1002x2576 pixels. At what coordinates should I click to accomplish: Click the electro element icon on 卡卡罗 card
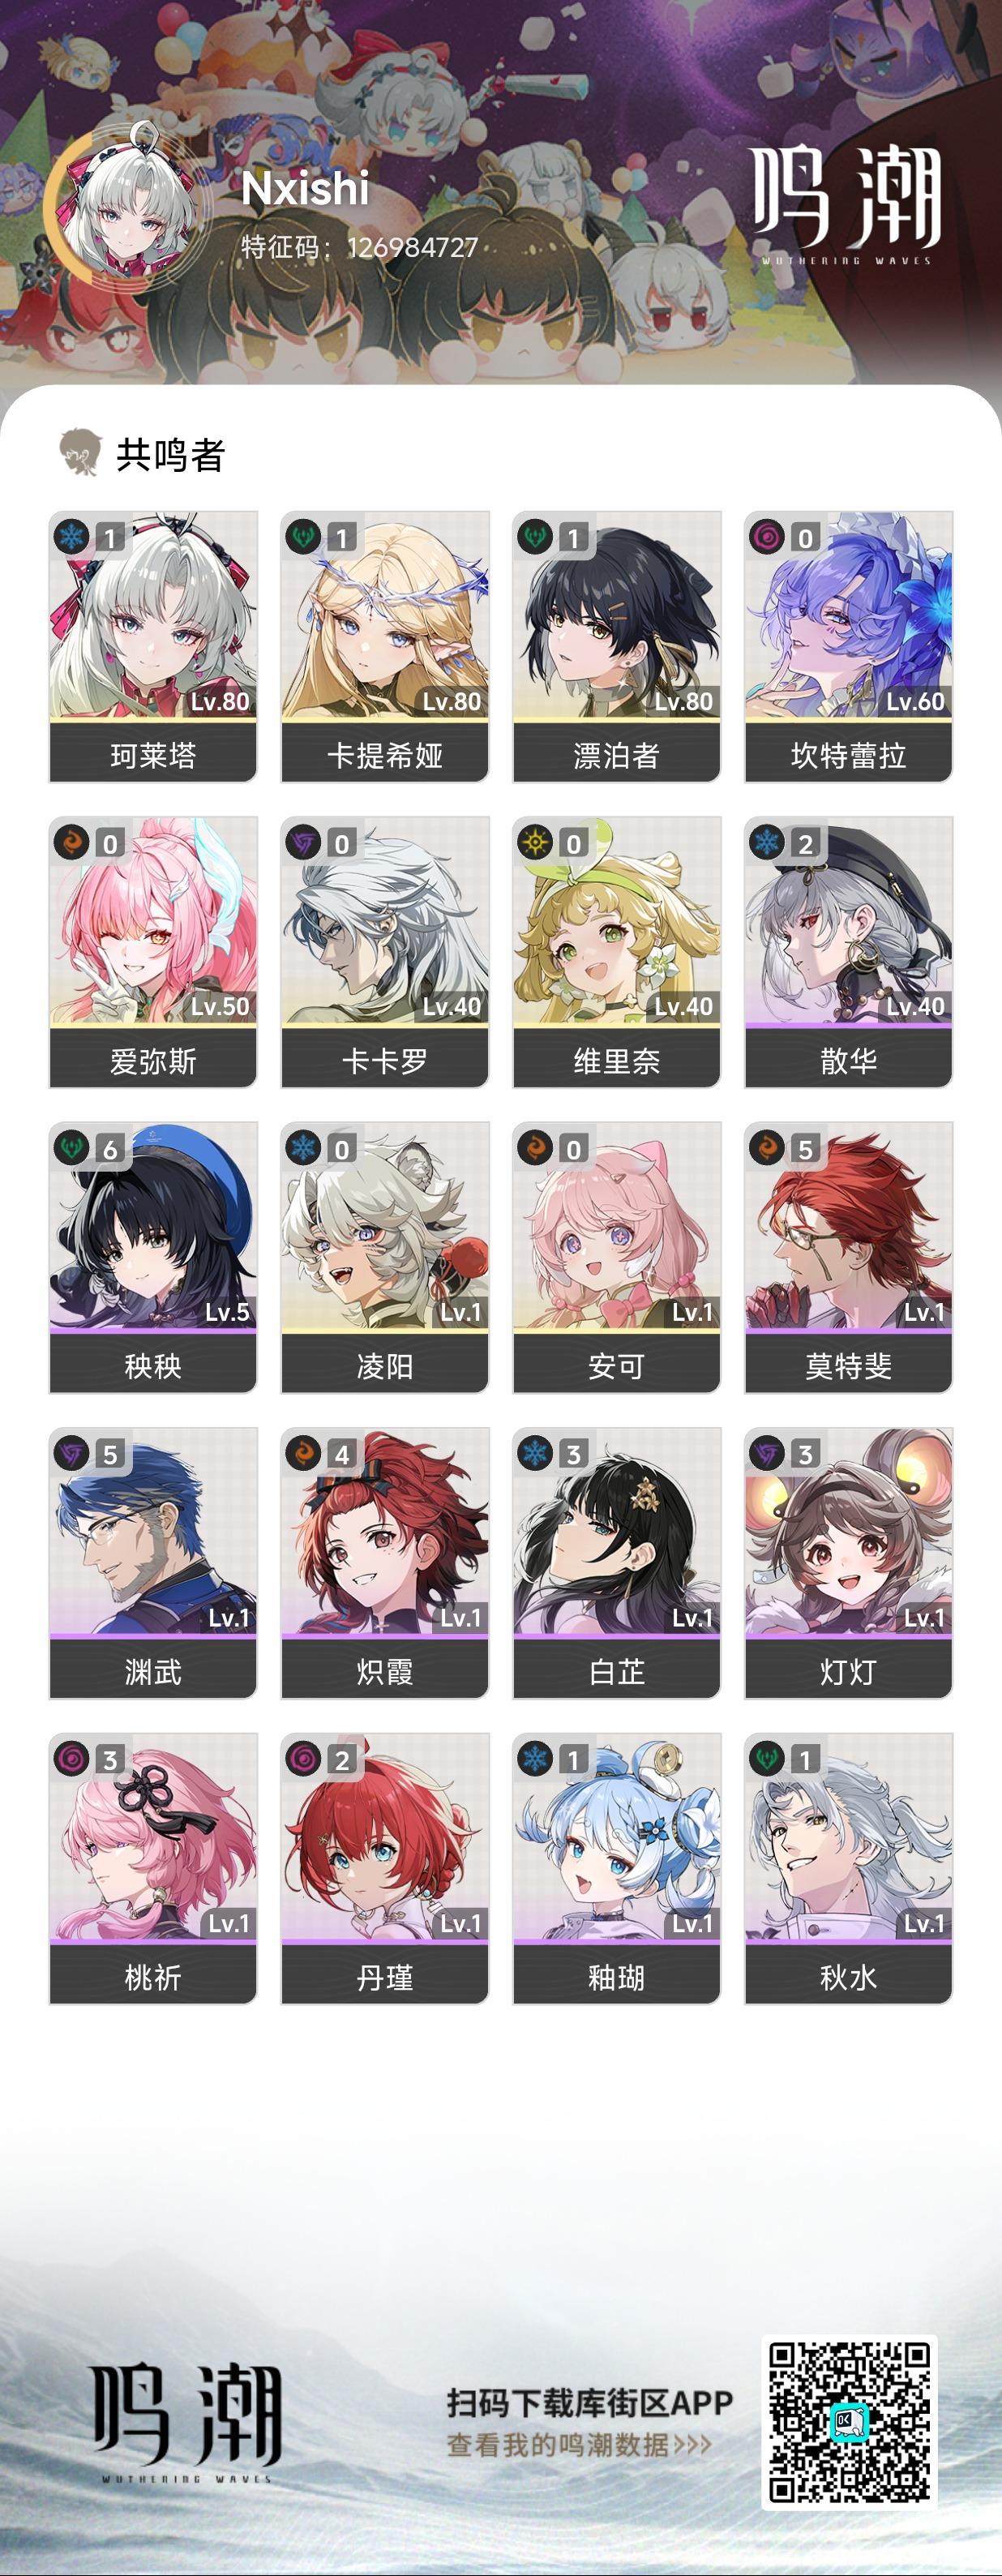303,842
